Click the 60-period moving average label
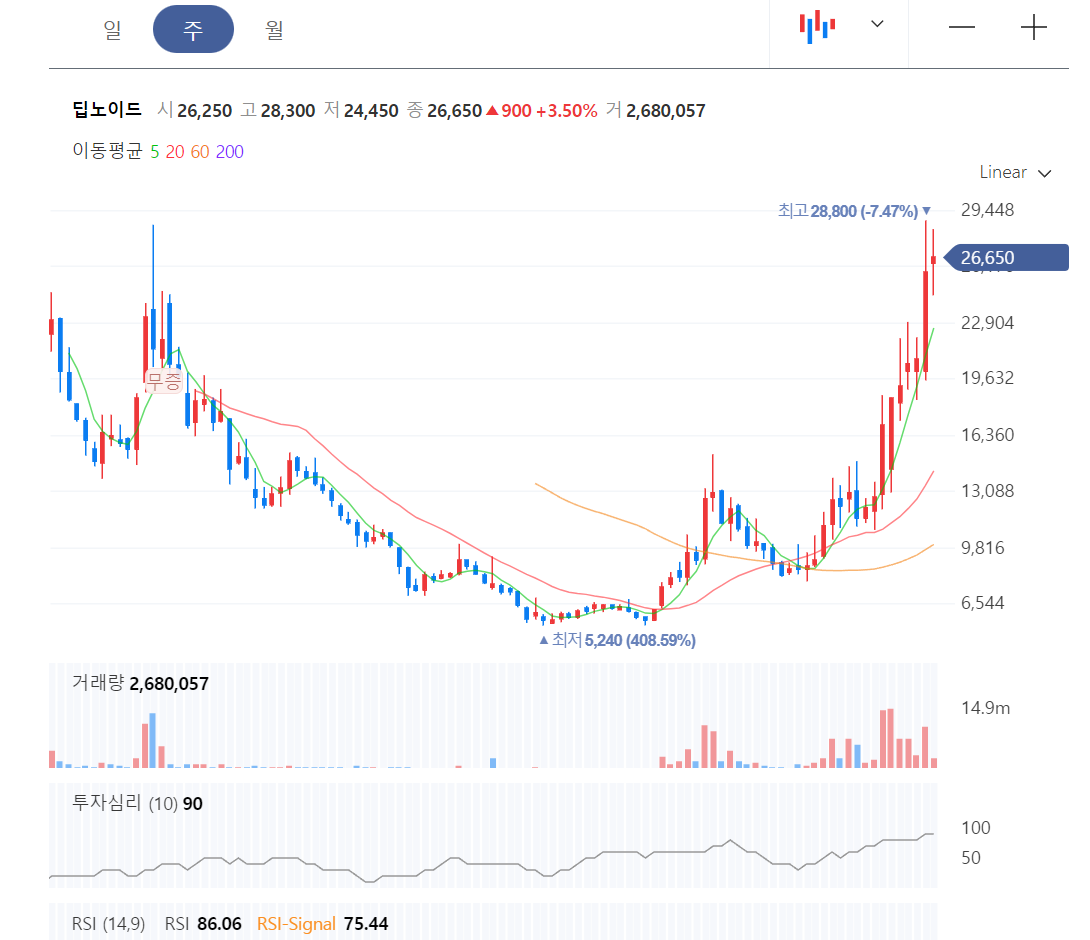Viewport: 1090px width, 940px height. [x=200, y=152]
